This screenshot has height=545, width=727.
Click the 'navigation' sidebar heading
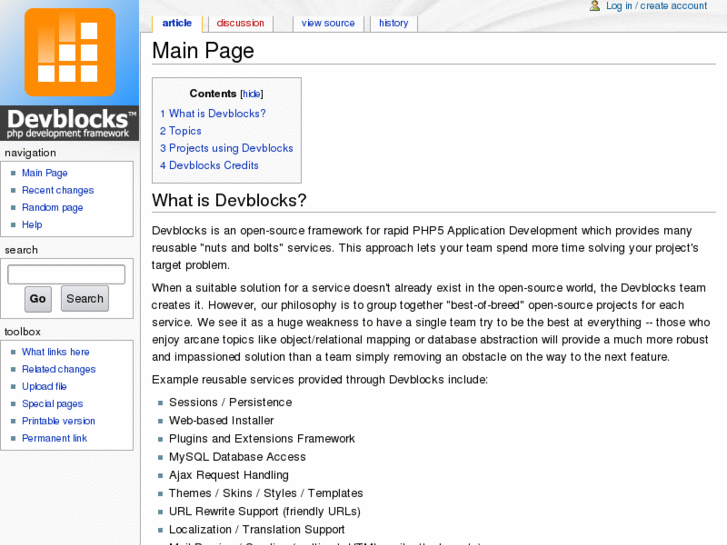30,153
